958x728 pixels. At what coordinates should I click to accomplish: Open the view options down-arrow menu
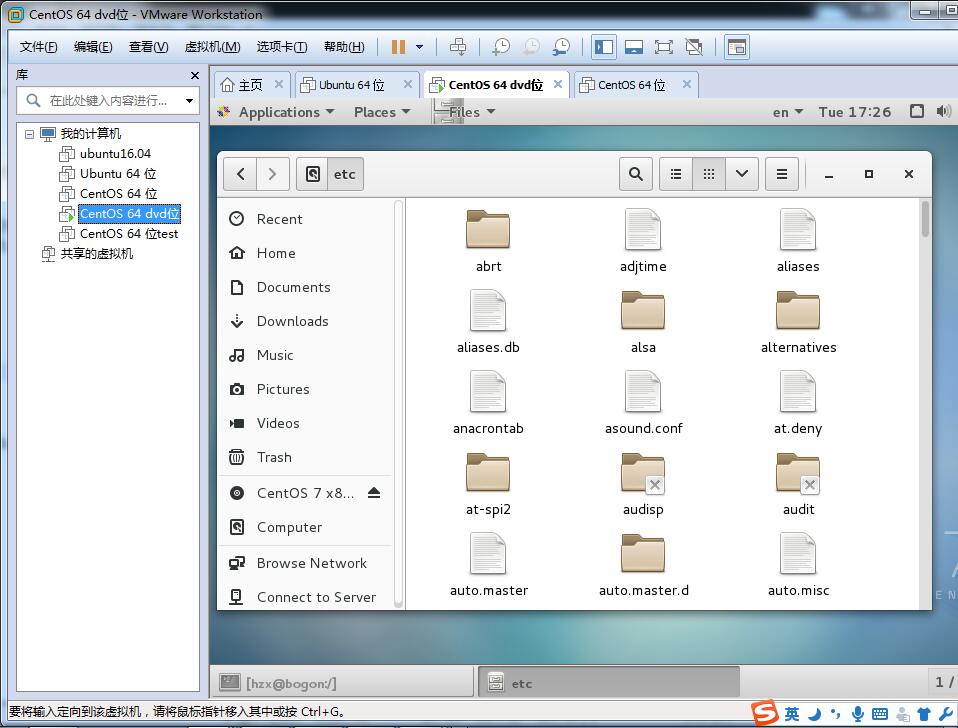(x=742, y=174)
